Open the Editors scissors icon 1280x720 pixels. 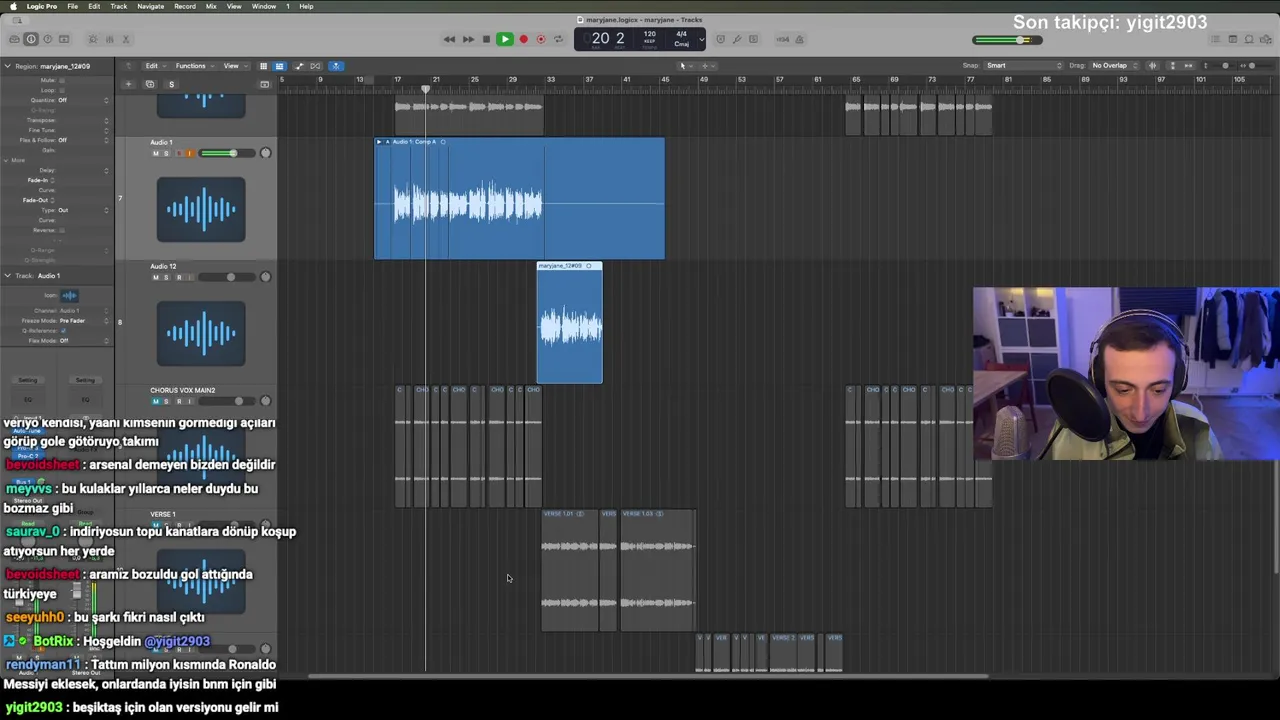pos(126,39)
